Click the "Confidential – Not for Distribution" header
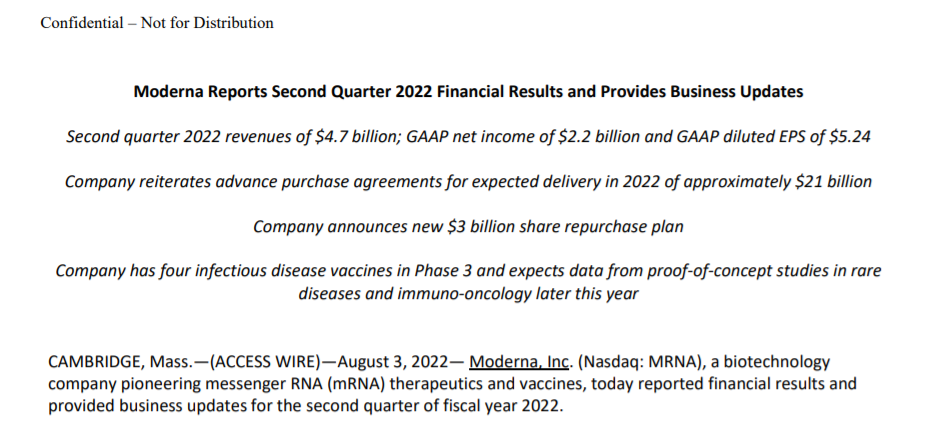 [x=157, y=22]
